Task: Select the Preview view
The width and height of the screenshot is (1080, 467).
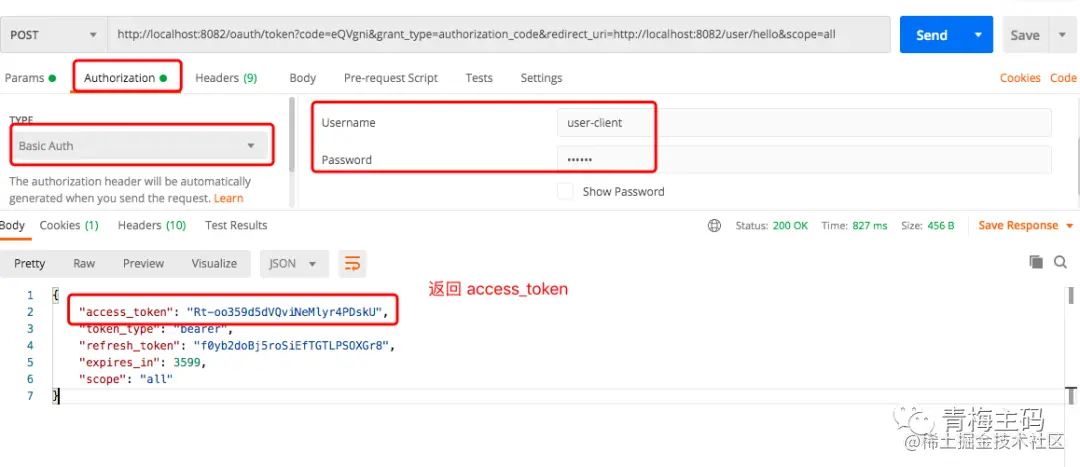Action: tap(143, 263)
